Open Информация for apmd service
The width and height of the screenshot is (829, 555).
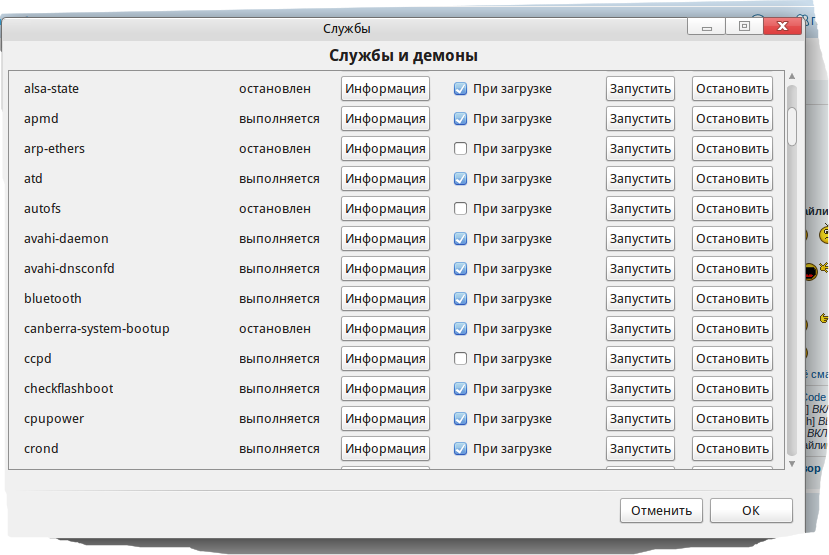click(x=385, y=119)
